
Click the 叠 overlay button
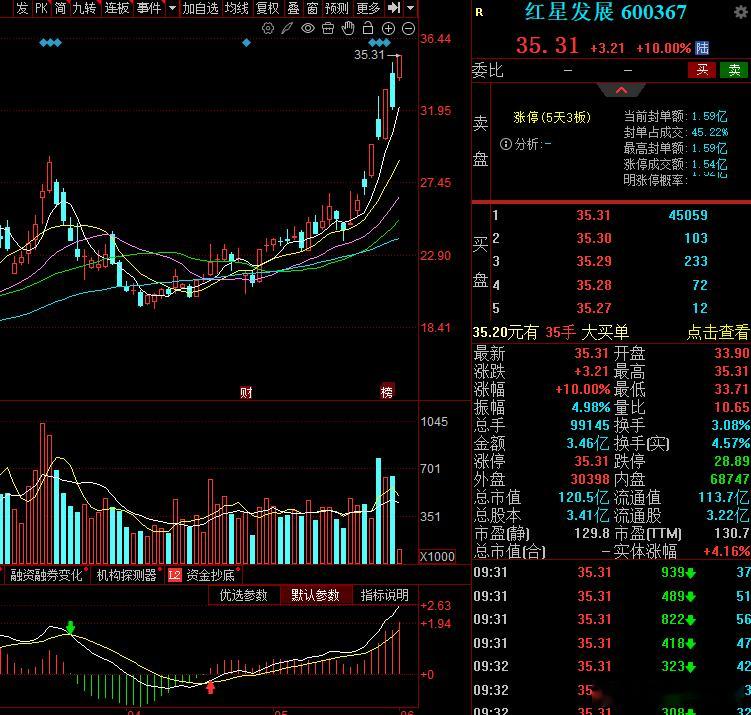[x=293, y=8]
